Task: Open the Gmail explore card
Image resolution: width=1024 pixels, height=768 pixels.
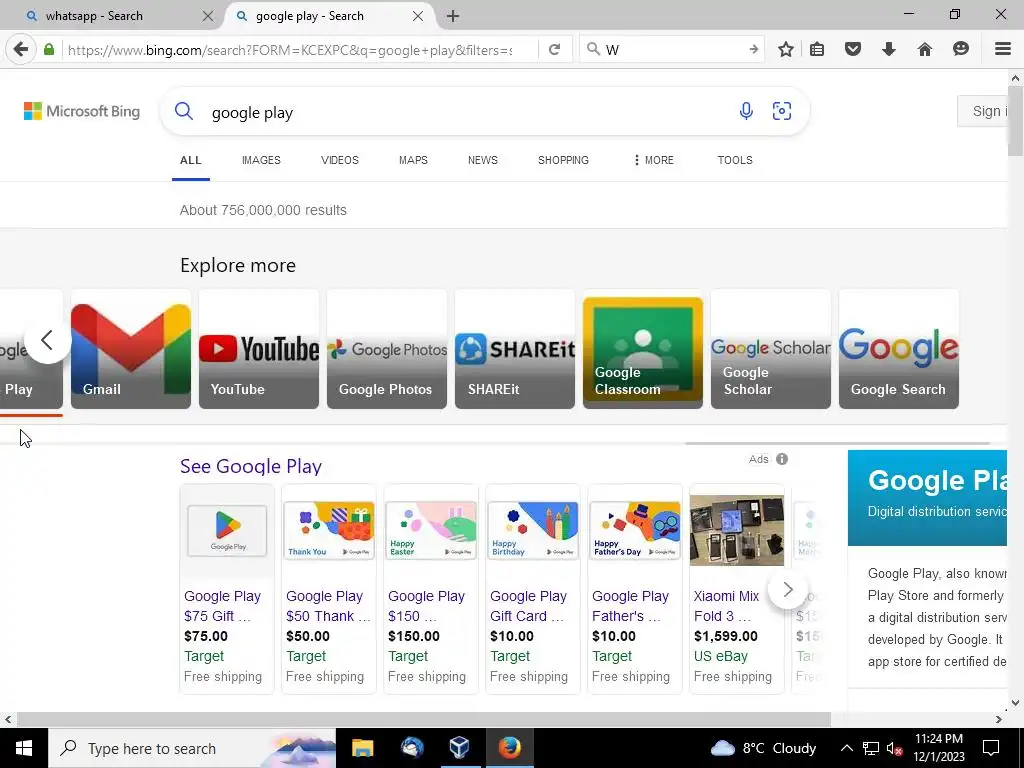Action: (131, 349)
